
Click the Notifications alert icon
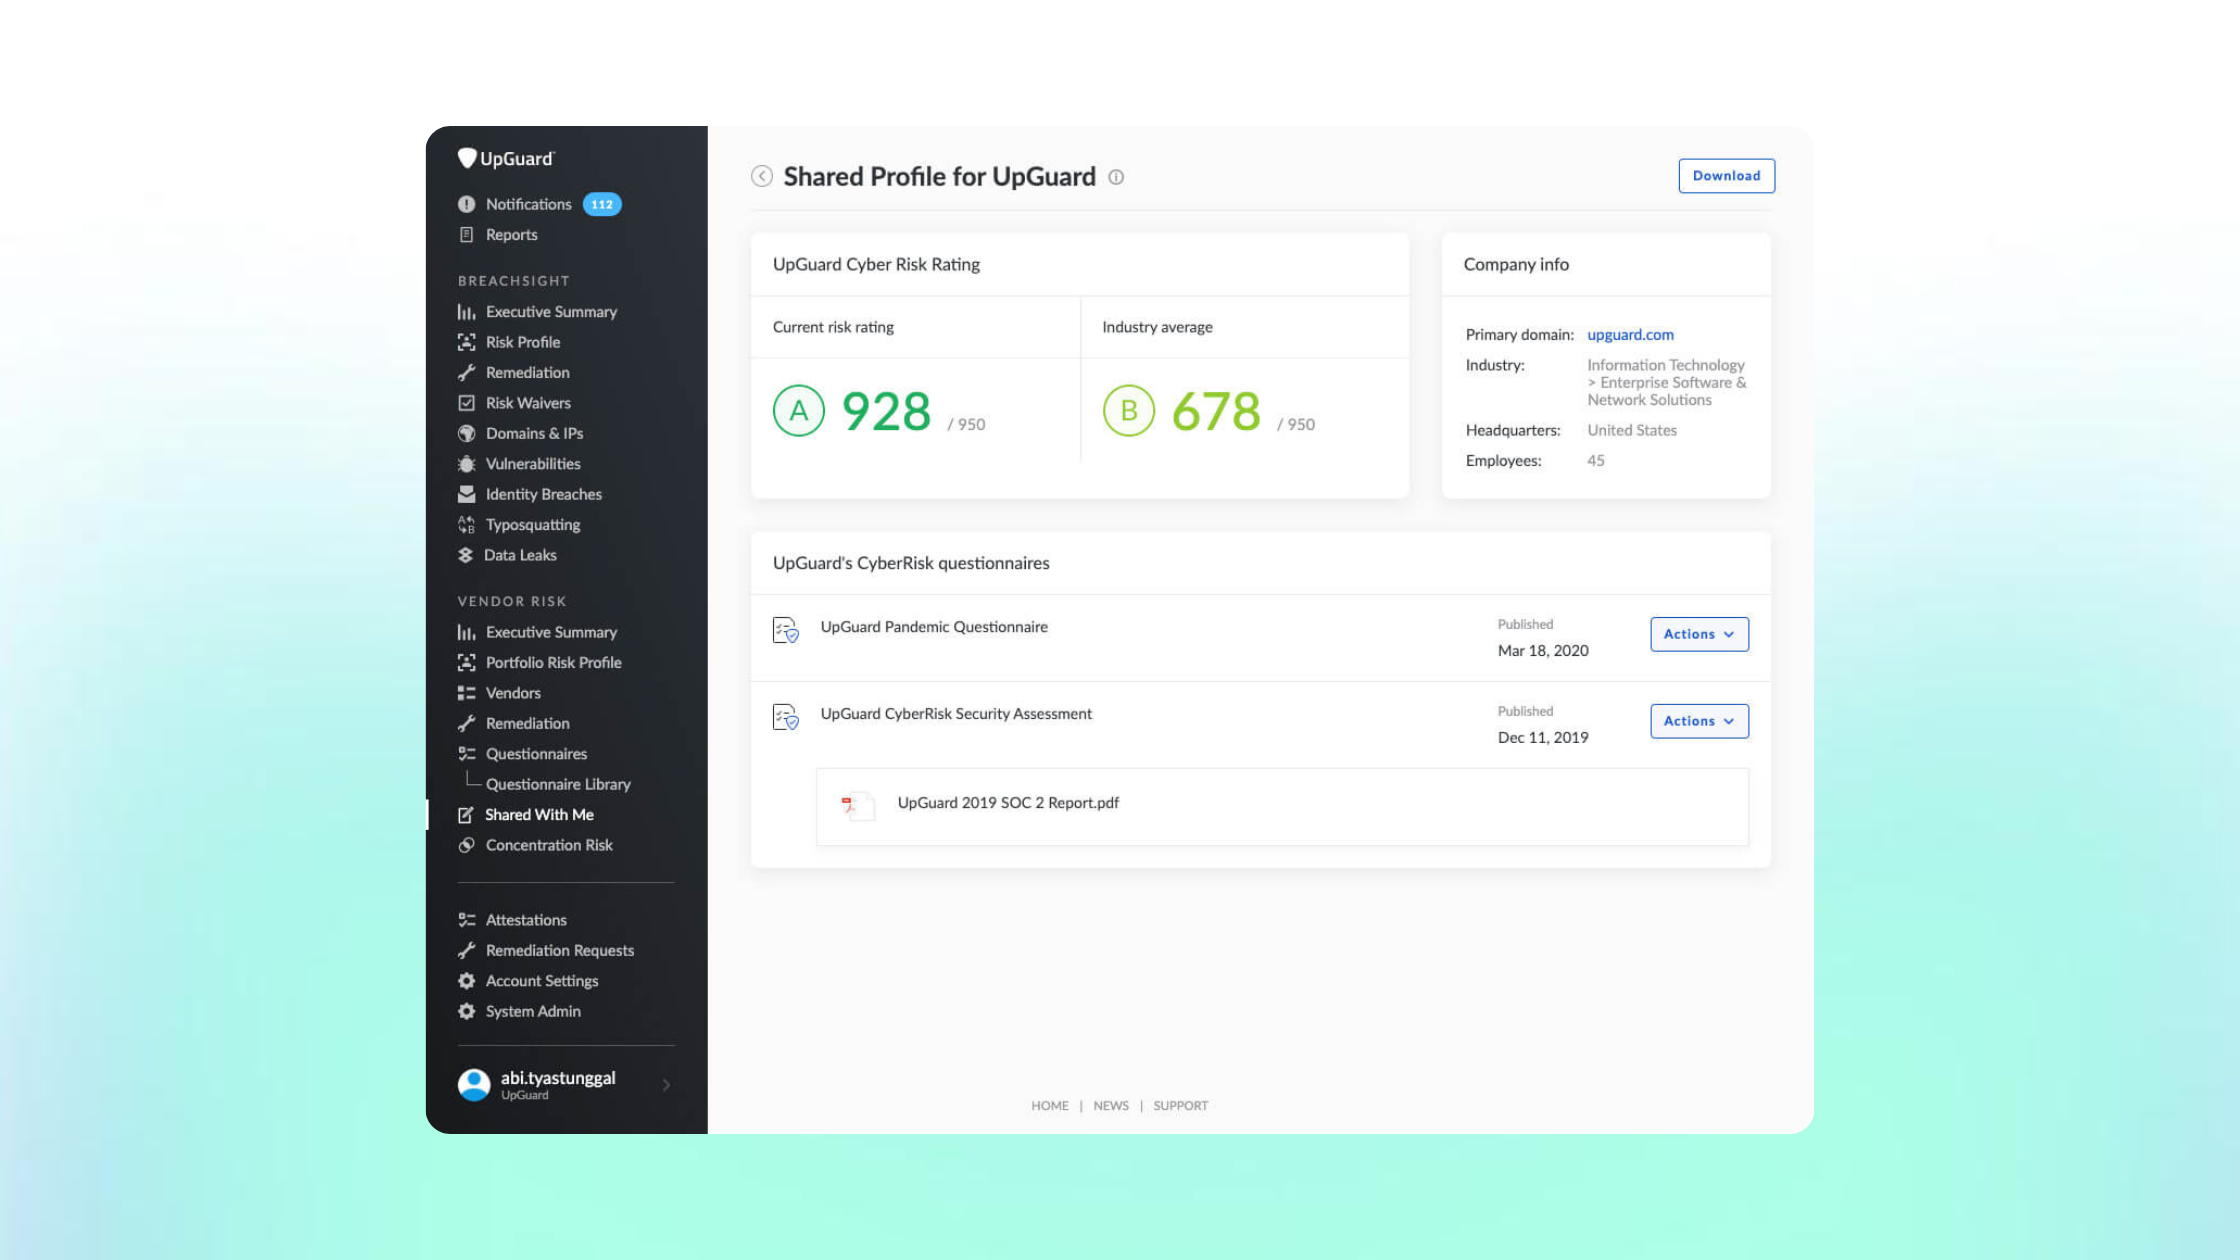coord(466,204)
